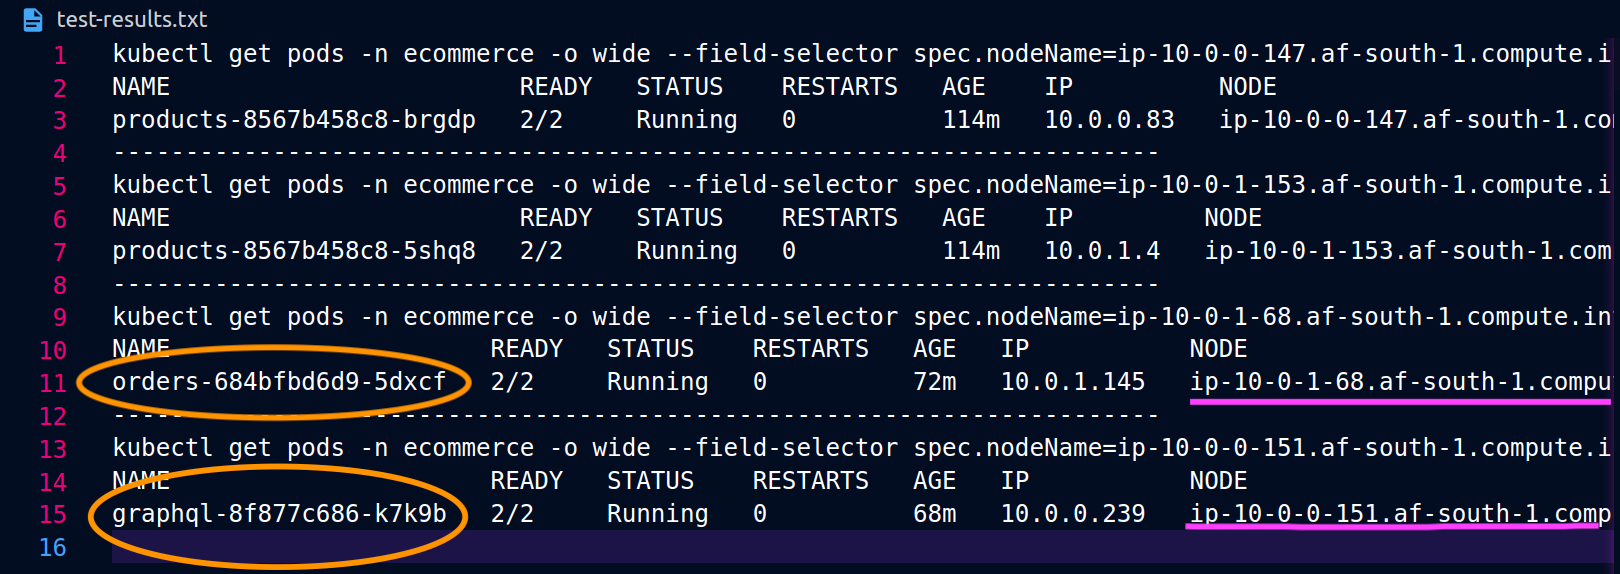Click IP address 10.0.0.239
This screenshot has height=574, width=1620.
click(1073, 514)
